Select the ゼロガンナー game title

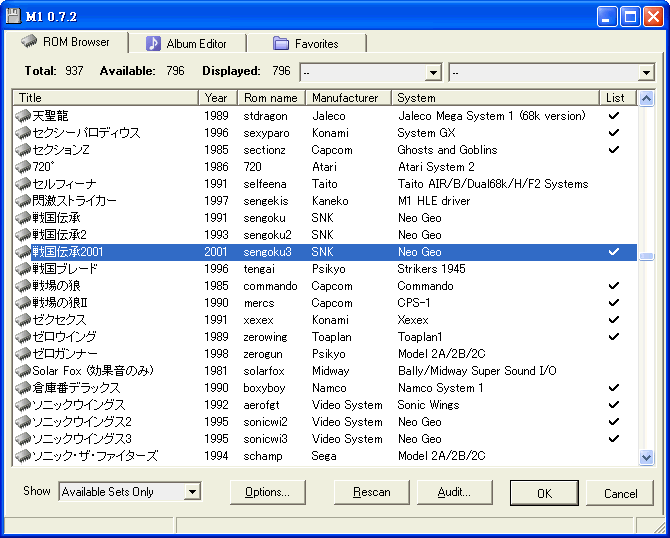(65, 354)
